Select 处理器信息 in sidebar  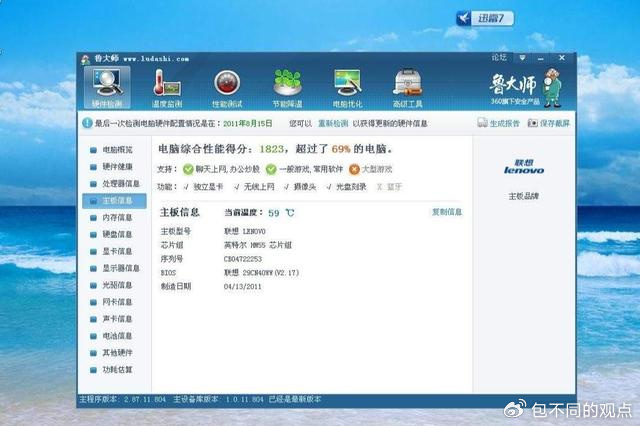coord(121,184)
